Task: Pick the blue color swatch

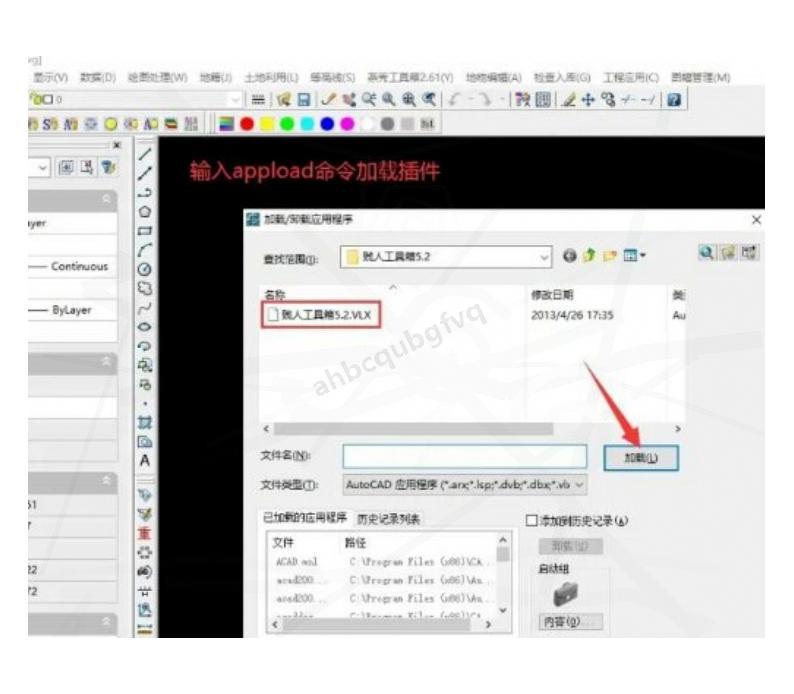Action: pos(328,124)
